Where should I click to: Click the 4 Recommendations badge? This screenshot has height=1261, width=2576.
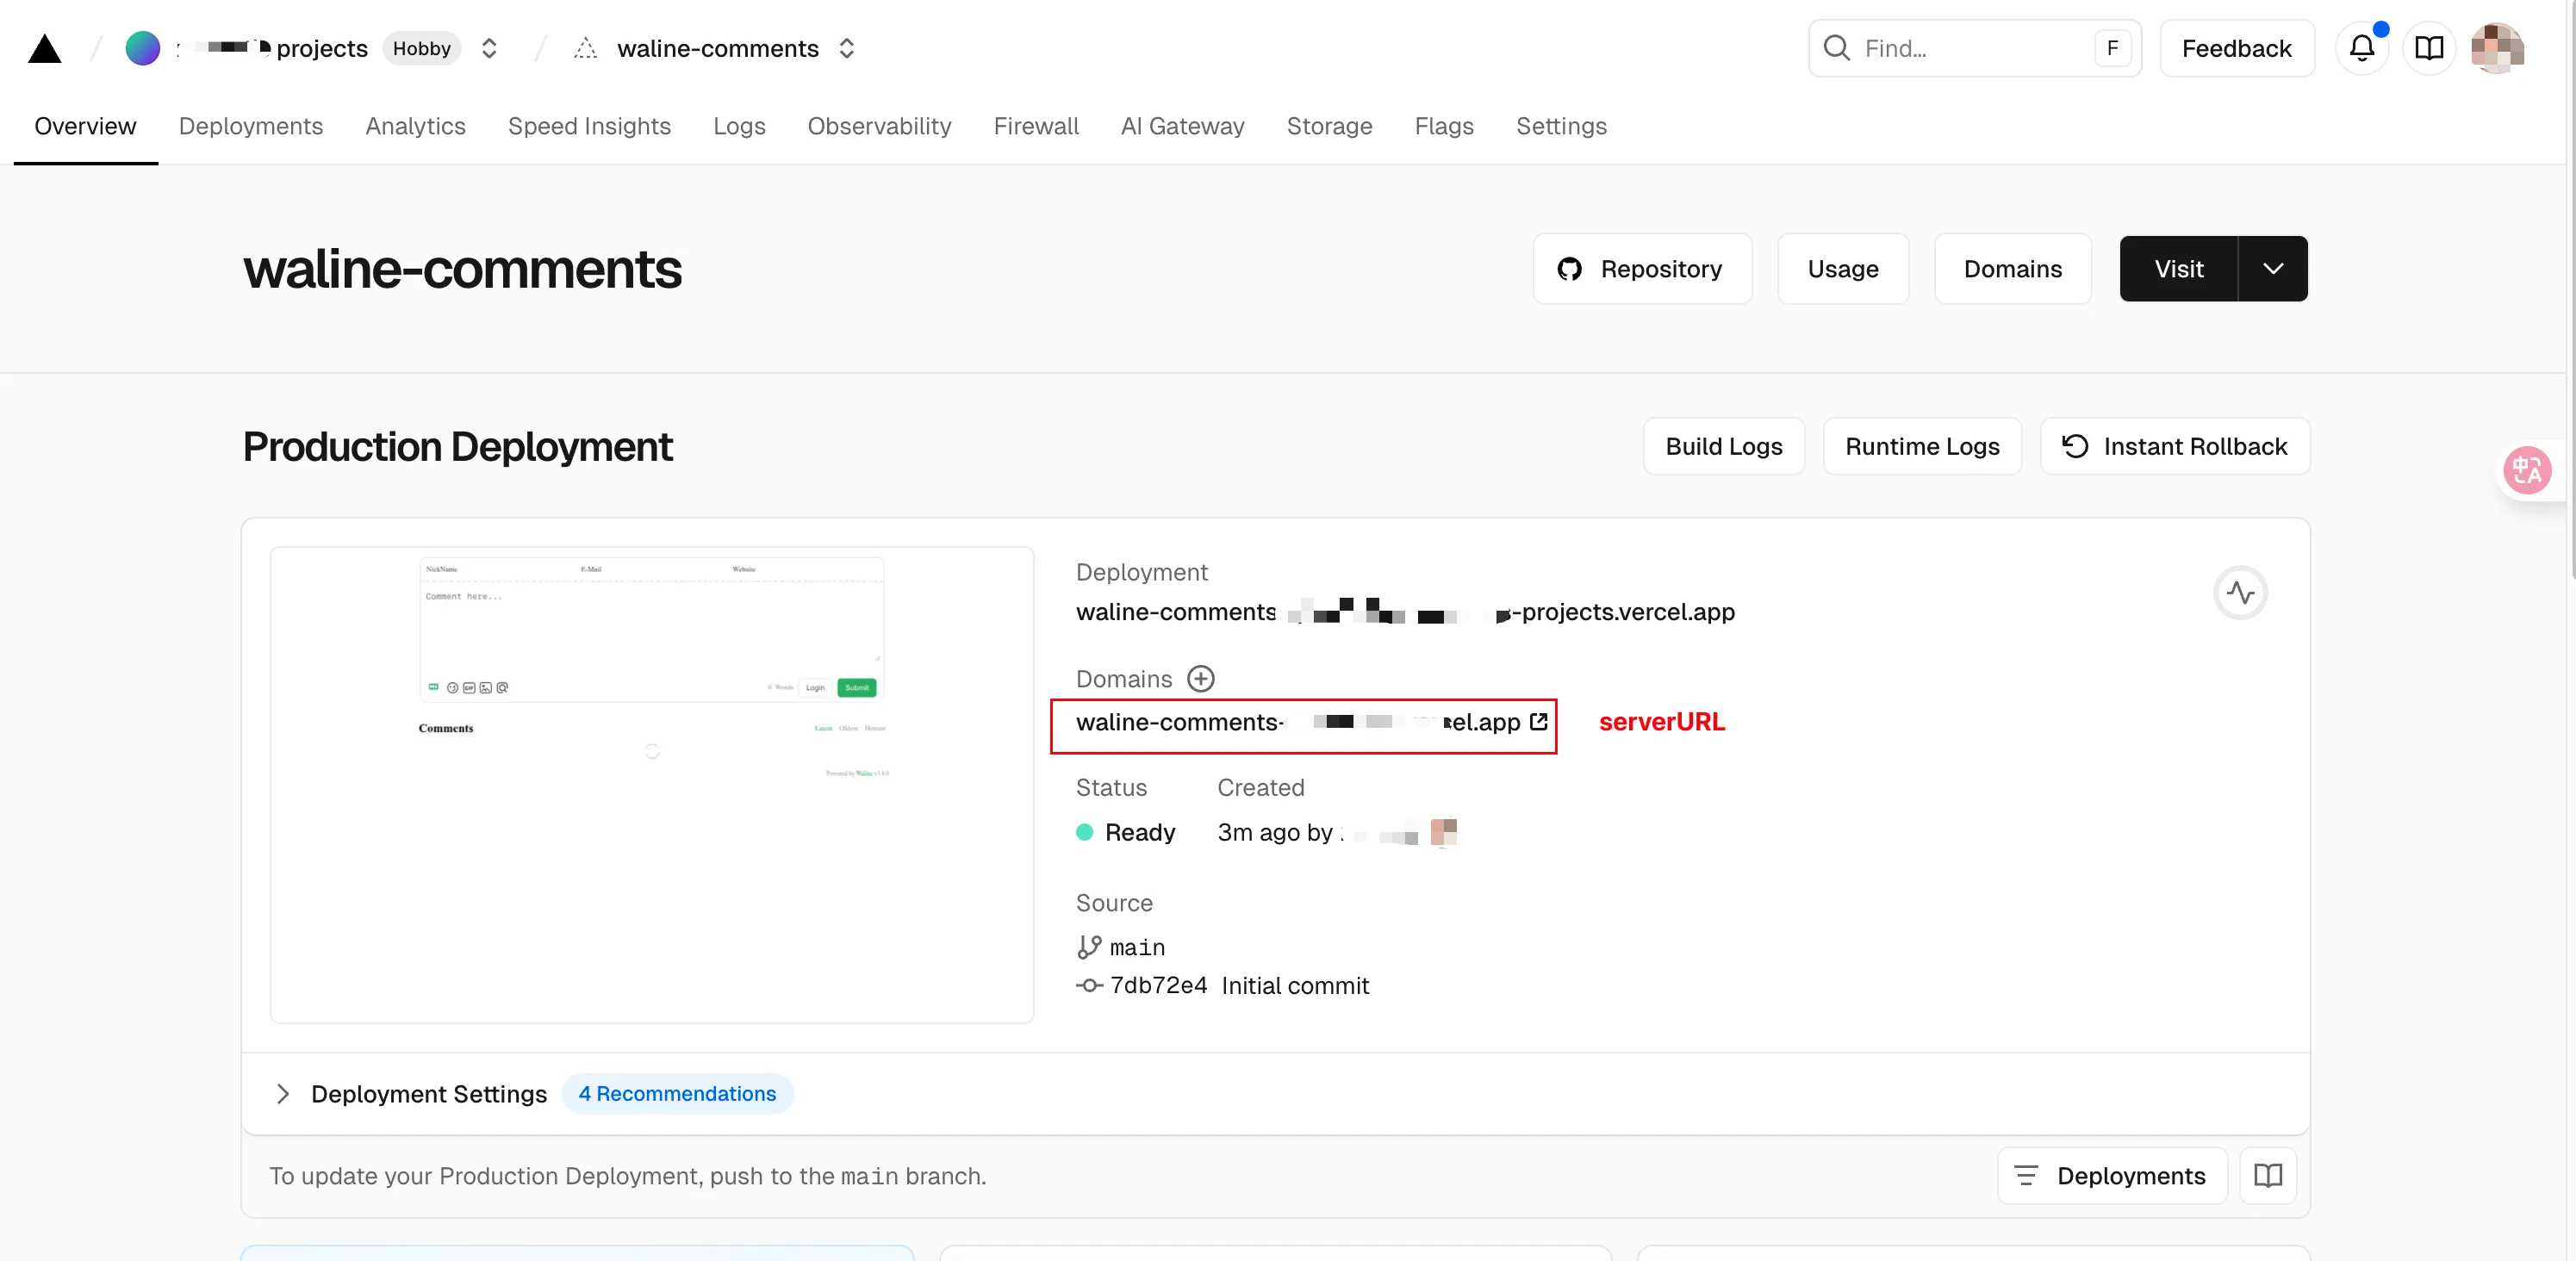(677, 1093)
